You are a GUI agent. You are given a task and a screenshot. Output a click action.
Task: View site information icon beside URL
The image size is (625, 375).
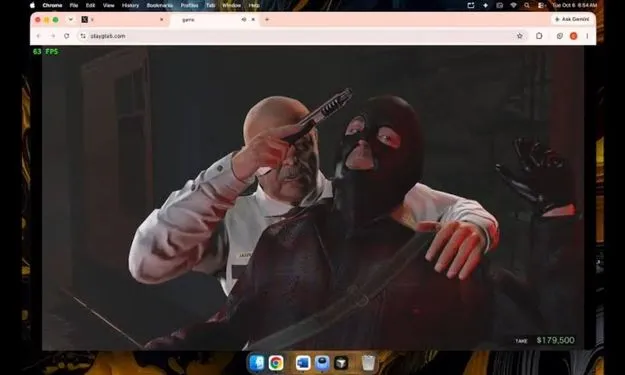[83, 36]
